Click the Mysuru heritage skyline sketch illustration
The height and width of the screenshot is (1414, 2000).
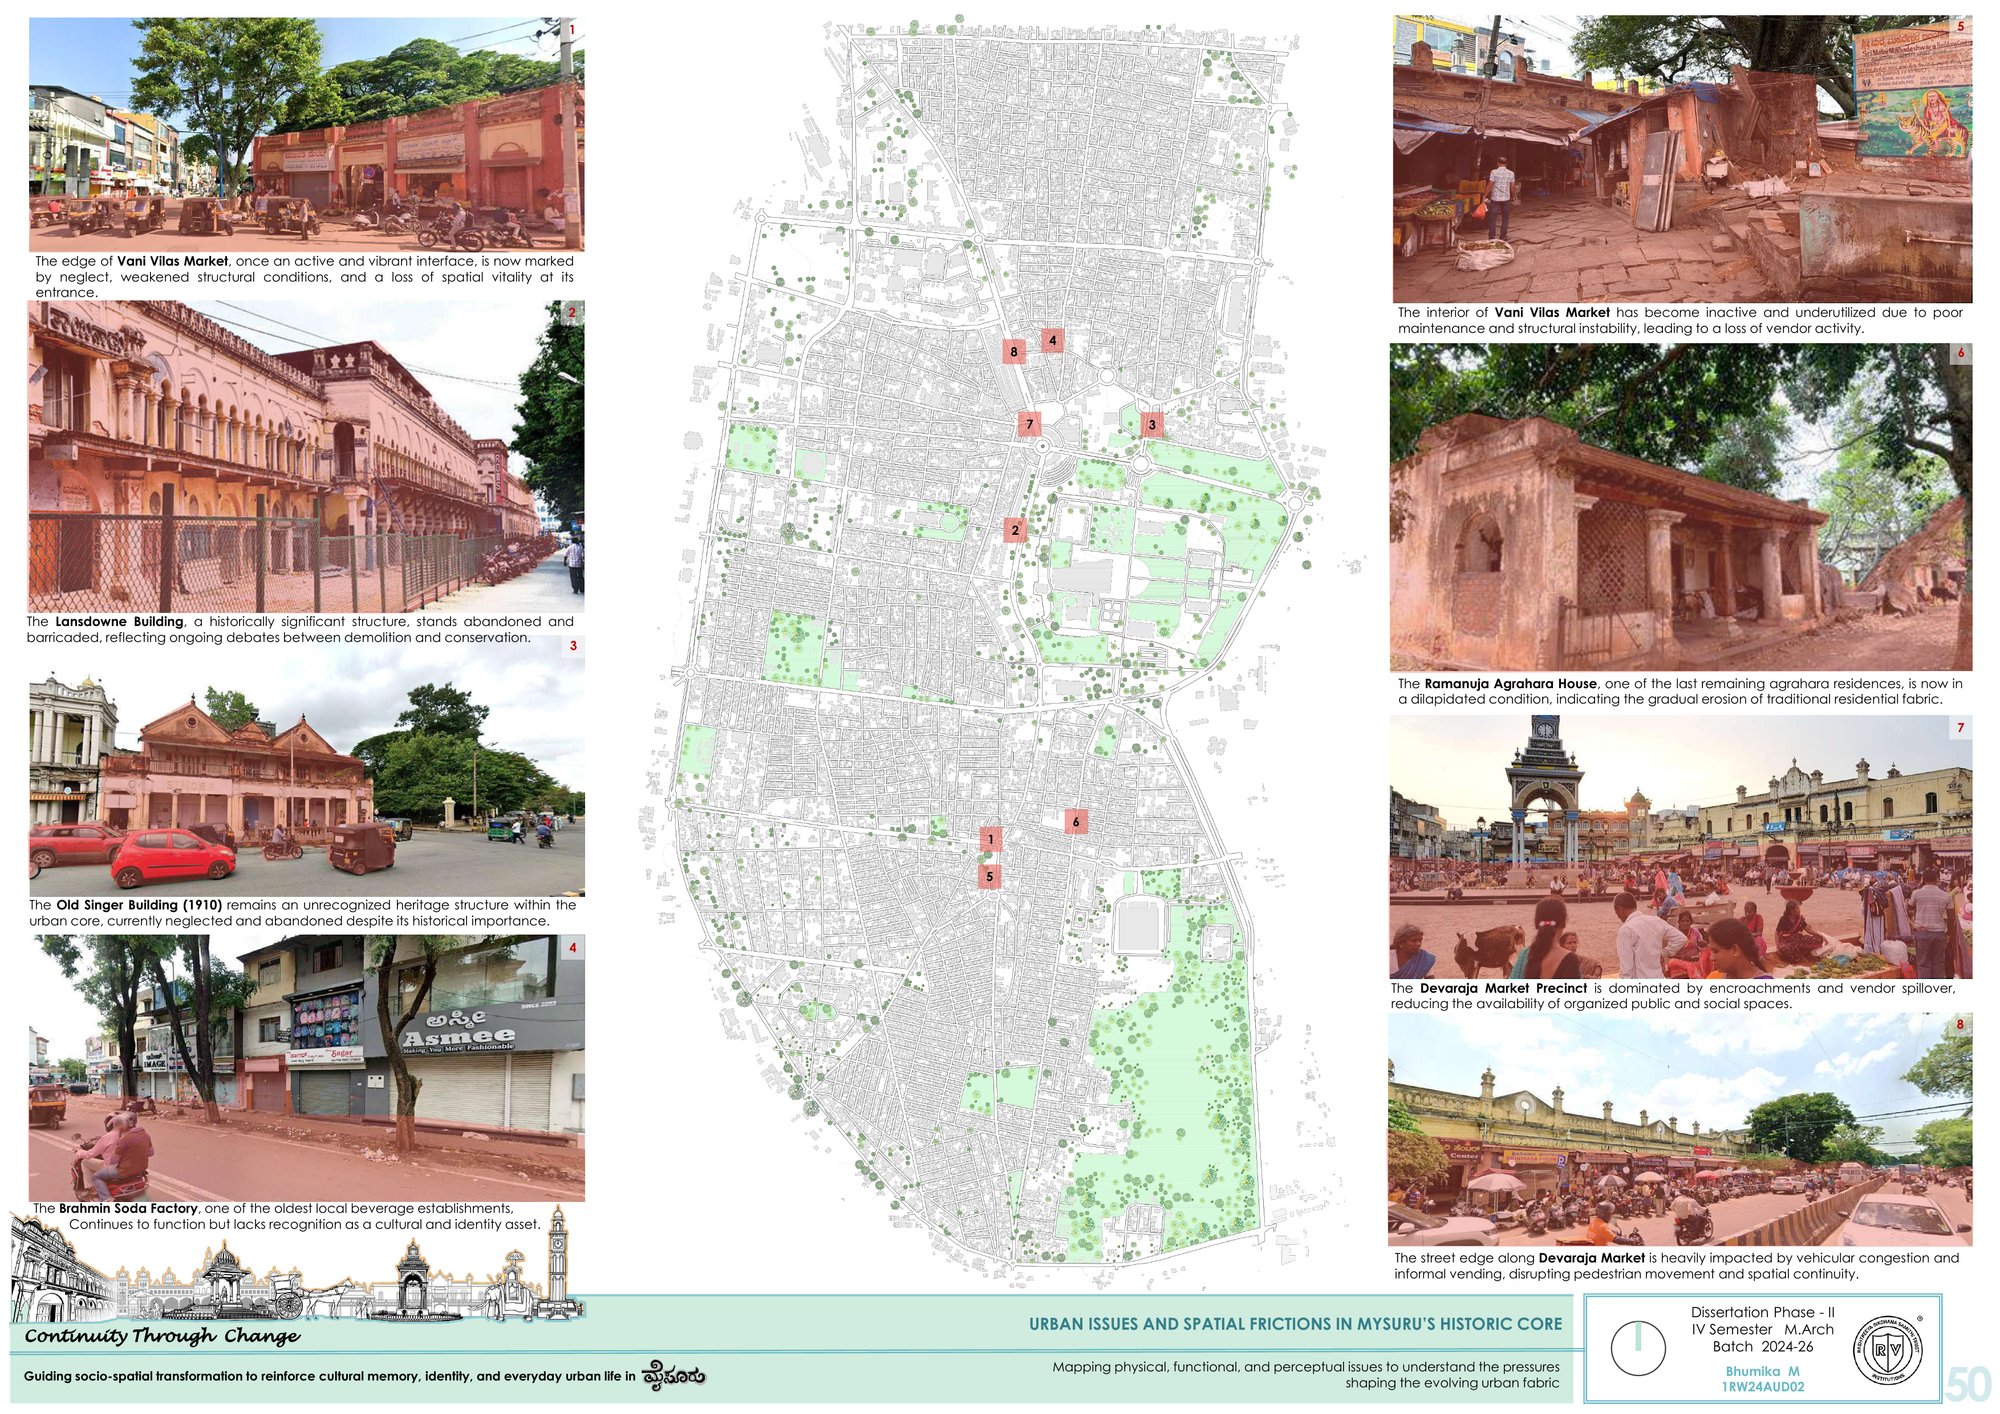click(x=297, y=1265)
